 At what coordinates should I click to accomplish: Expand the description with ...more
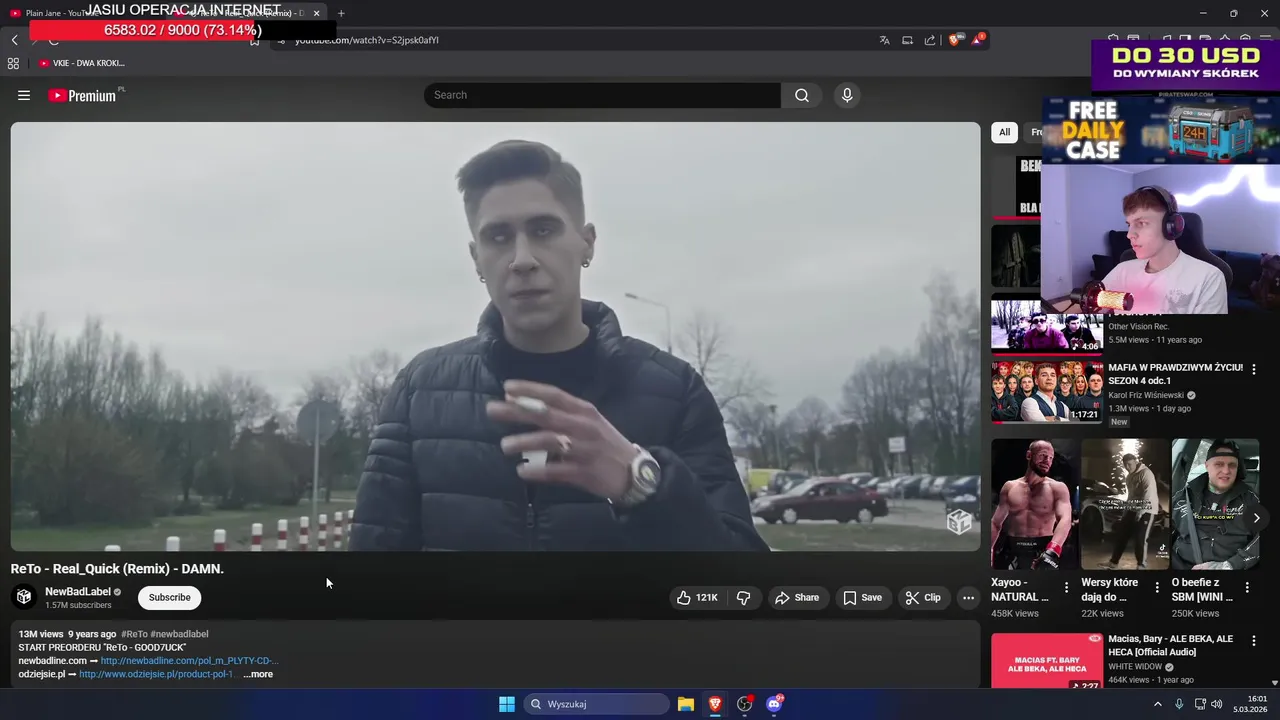(x=258, y=674)
